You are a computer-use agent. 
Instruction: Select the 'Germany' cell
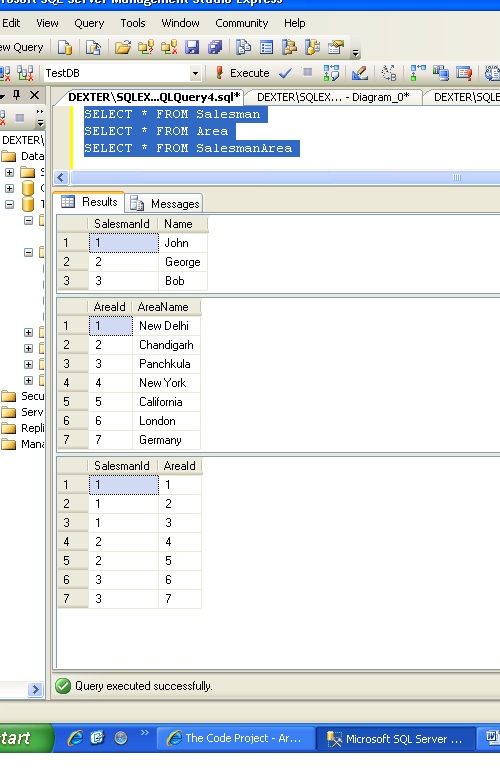[x=166, y=440]
